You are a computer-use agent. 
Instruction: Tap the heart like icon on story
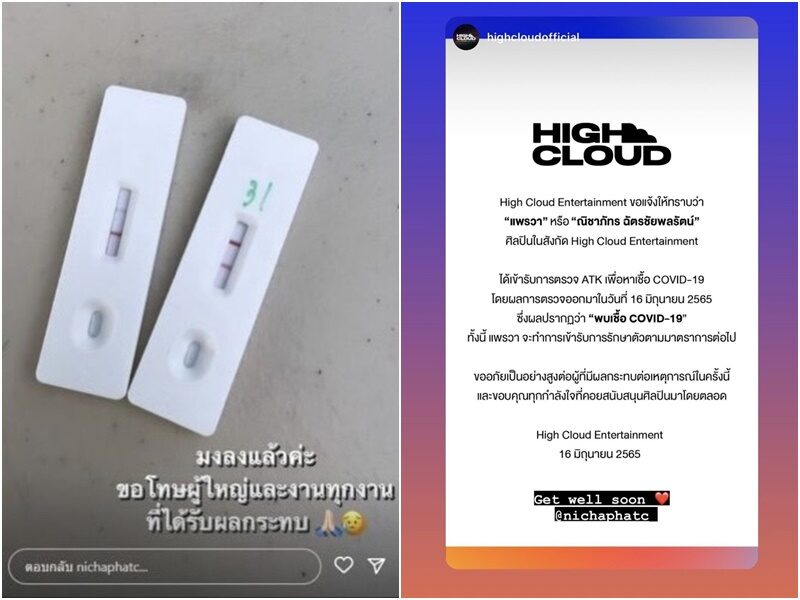pos(343,564)
